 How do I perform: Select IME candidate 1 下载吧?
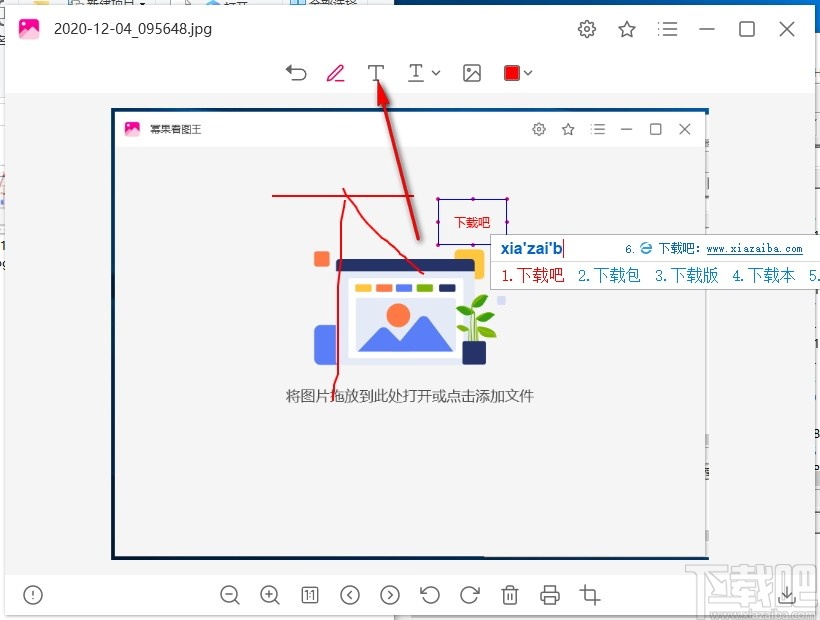tap(533, 275)
